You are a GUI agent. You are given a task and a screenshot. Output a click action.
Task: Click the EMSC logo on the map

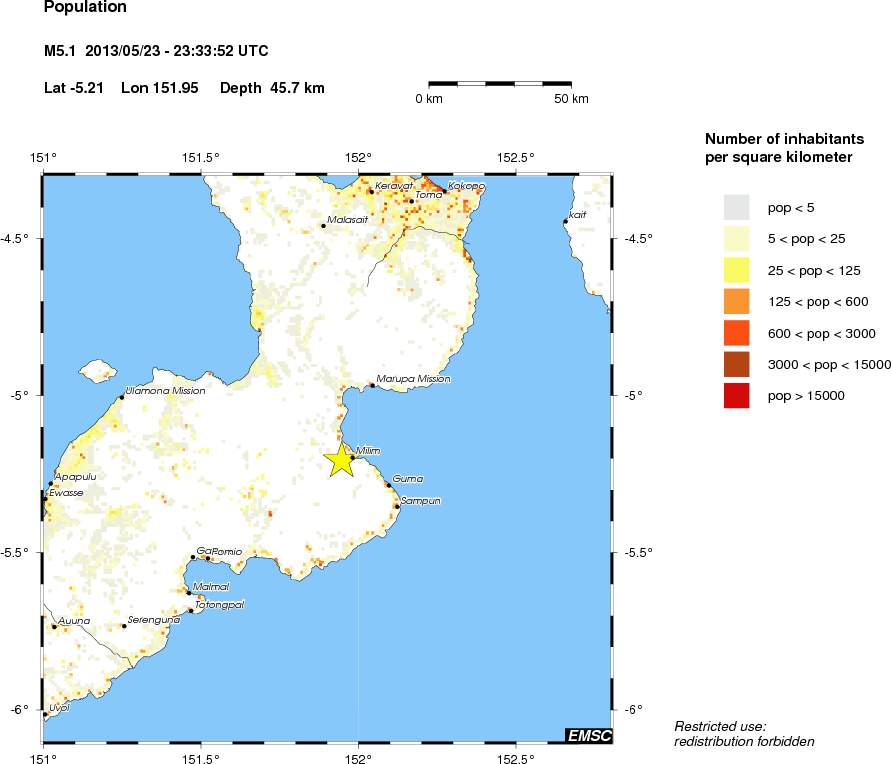point(588,735)
